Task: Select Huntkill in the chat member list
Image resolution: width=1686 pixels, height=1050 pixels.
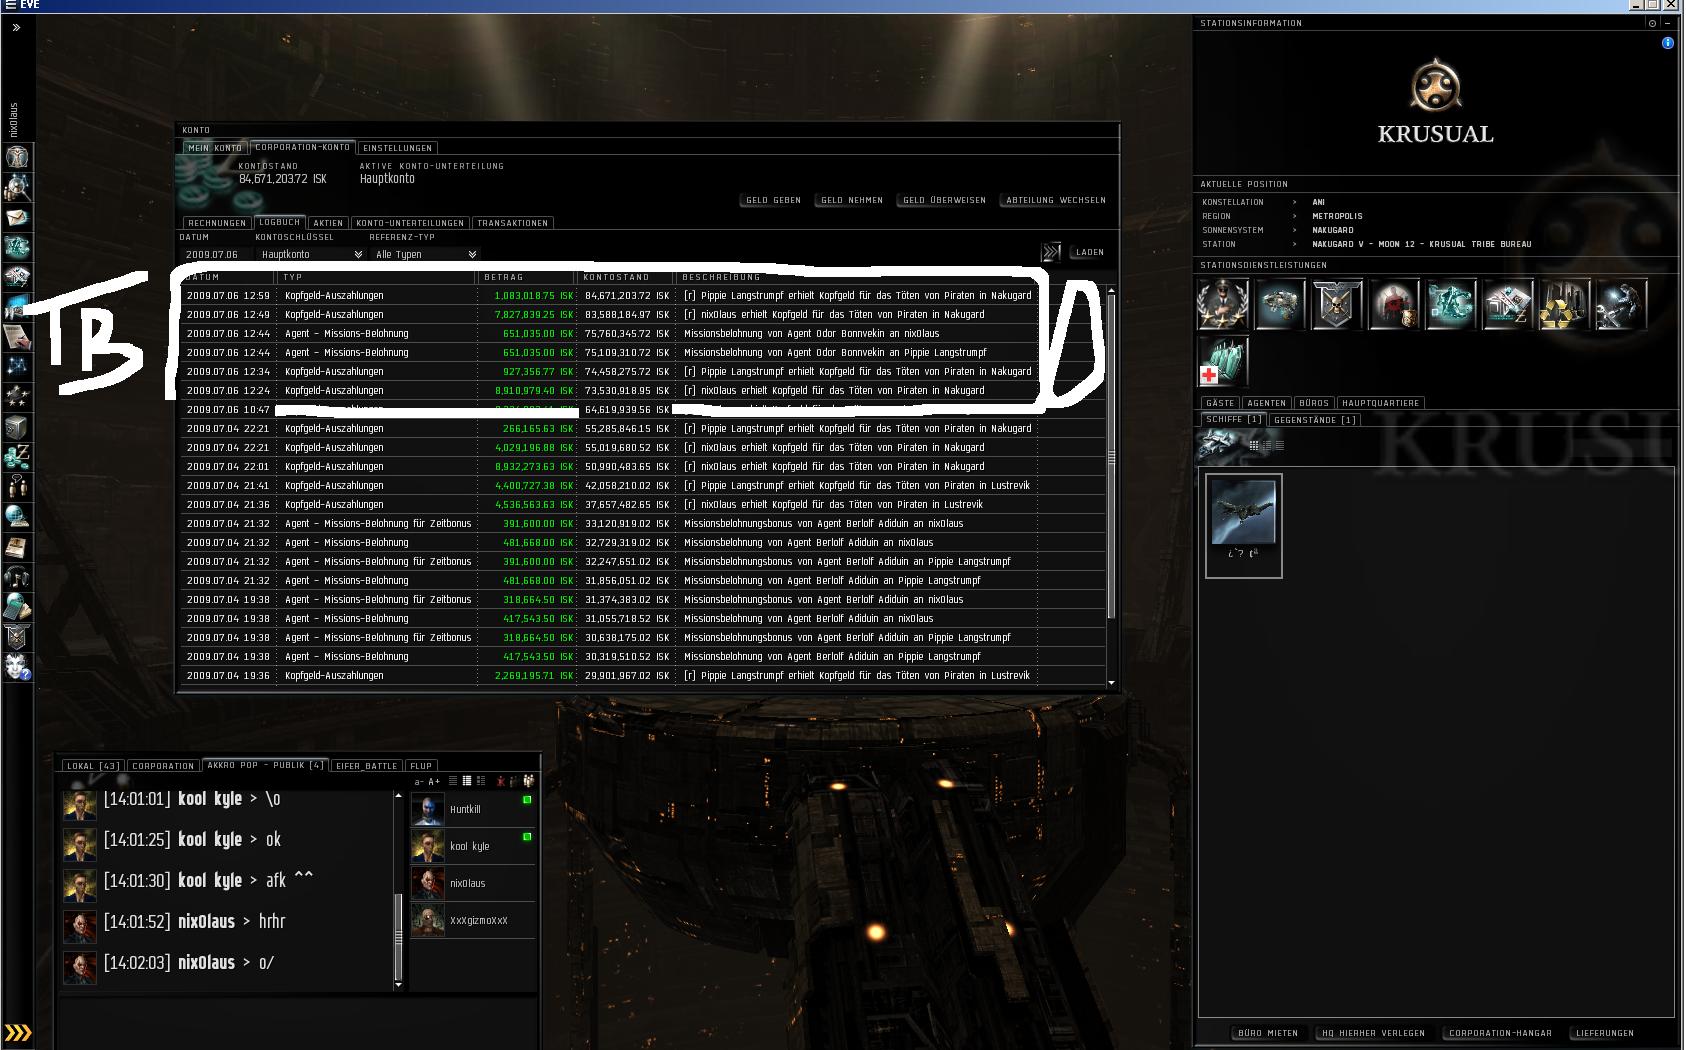Action: [x=474, y=809]
